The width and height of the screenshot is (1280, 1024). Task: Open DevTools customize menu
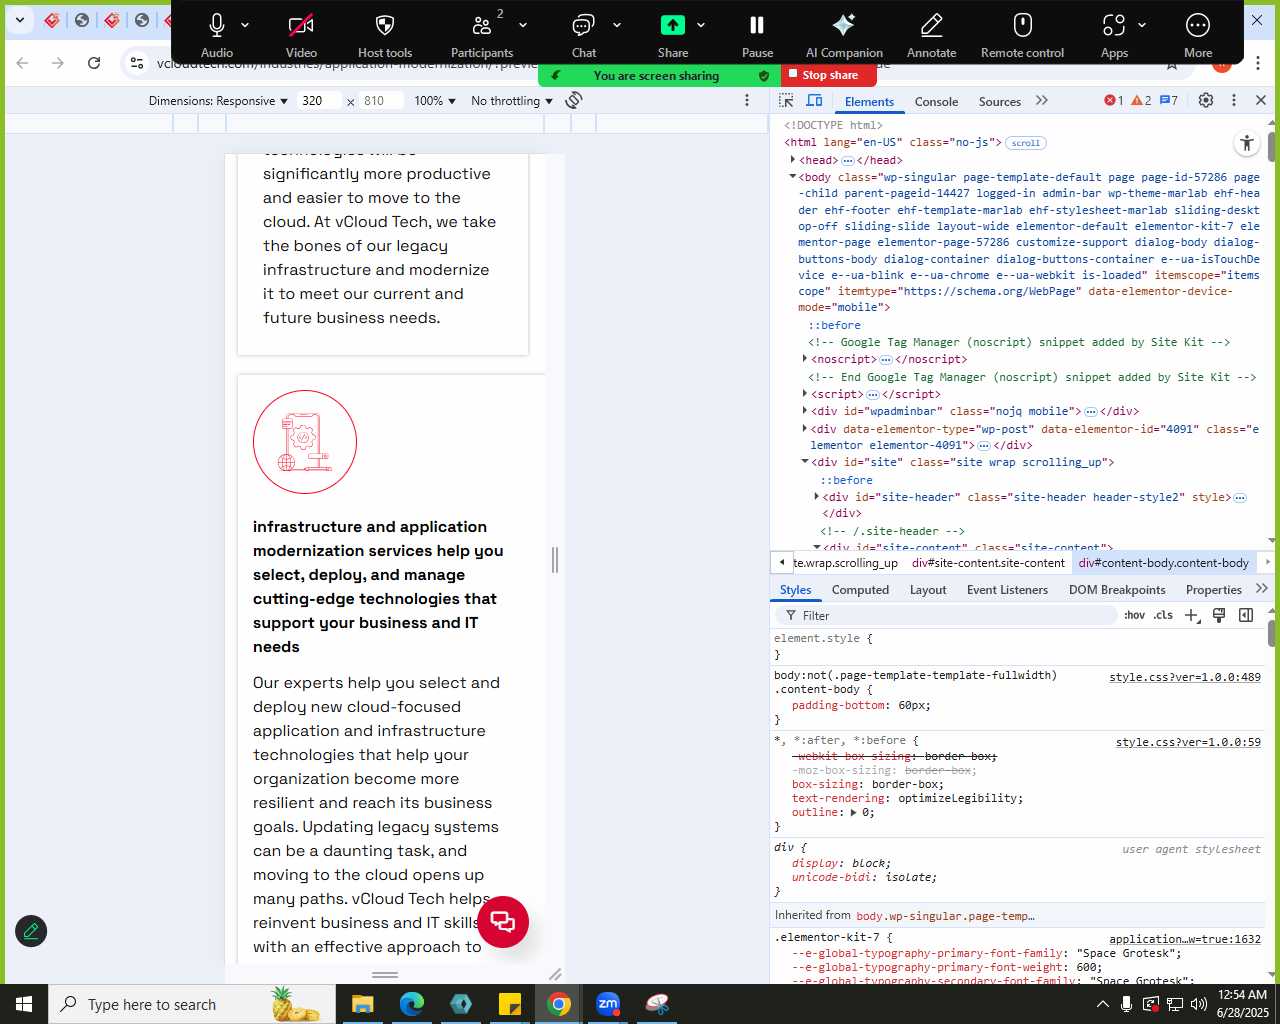(1234, 100)
